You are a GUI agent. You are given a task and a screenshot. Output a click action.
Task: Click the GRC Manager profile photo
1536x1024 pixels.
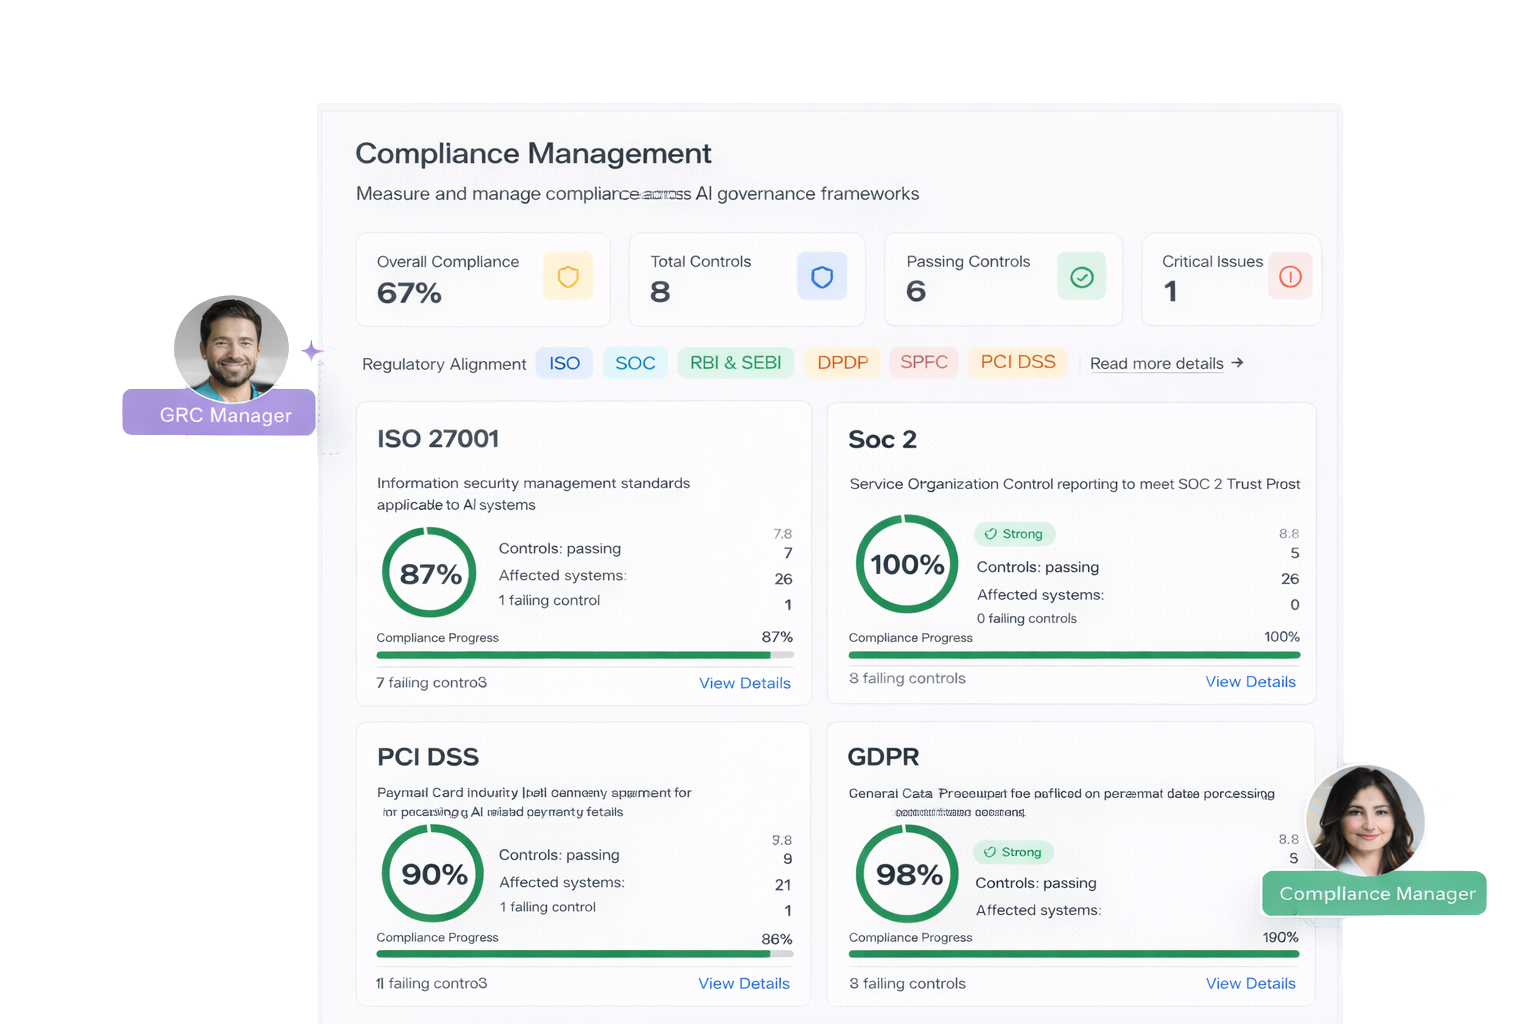point(231,347)
